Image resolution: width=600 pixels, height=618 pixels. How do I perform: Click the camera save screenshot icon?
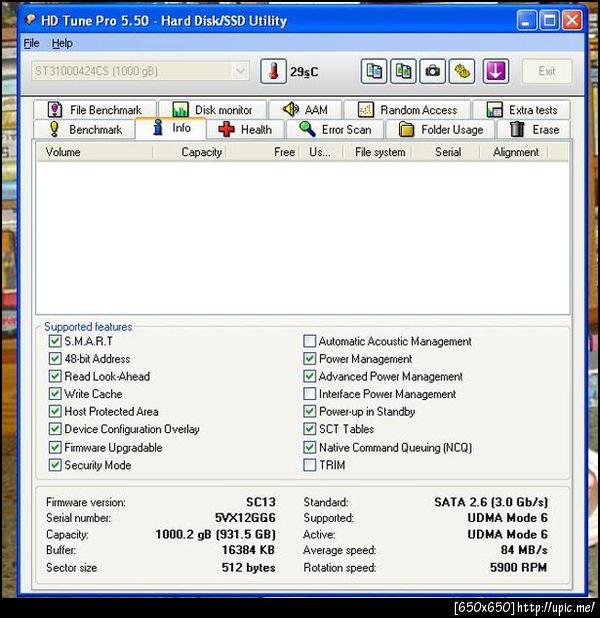point(432,71)
